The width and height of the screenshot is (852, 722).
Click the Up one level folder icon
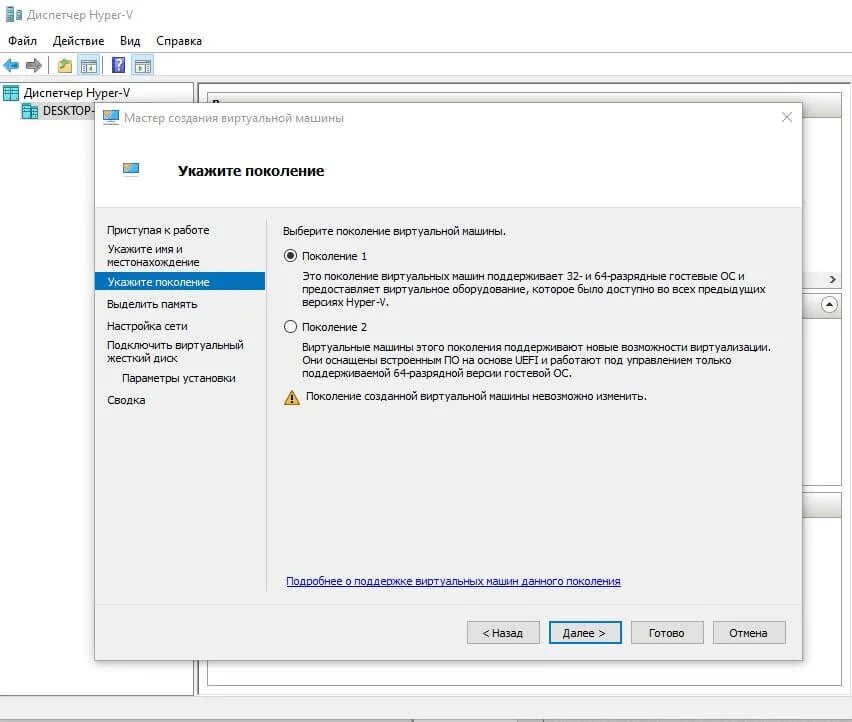65,66
